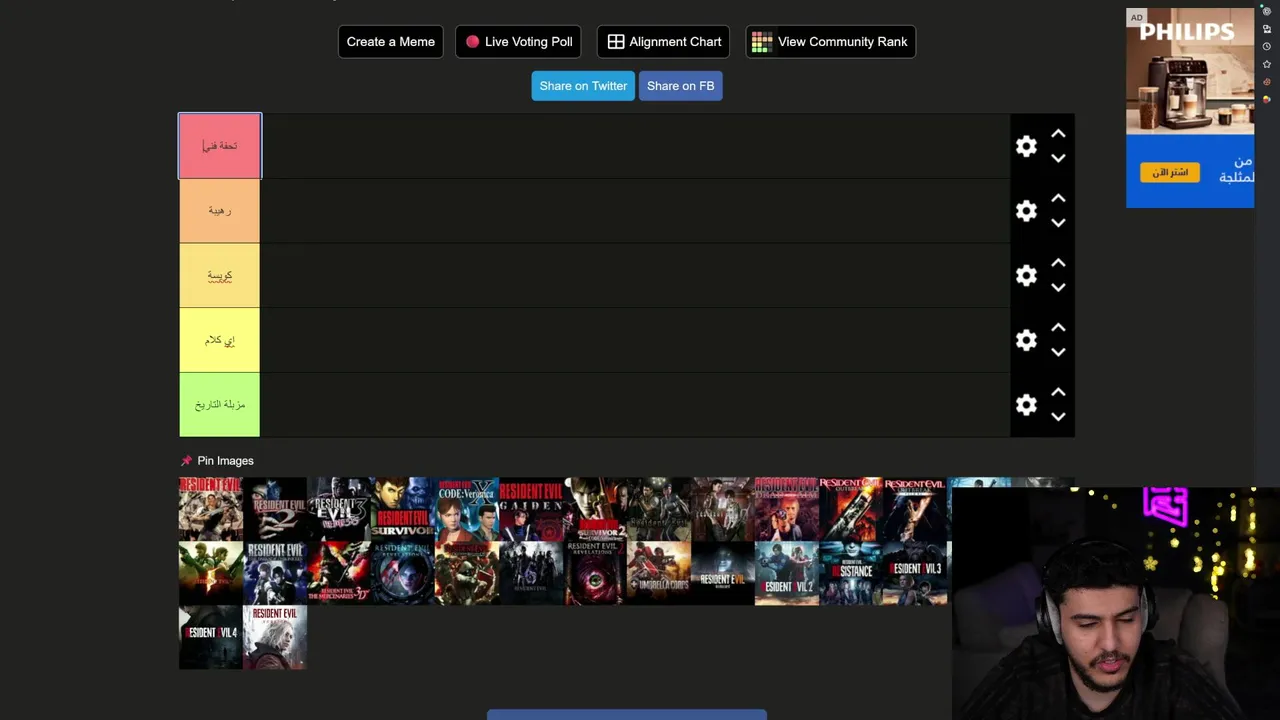Click the Pin Images option

(x=217, y=461)
